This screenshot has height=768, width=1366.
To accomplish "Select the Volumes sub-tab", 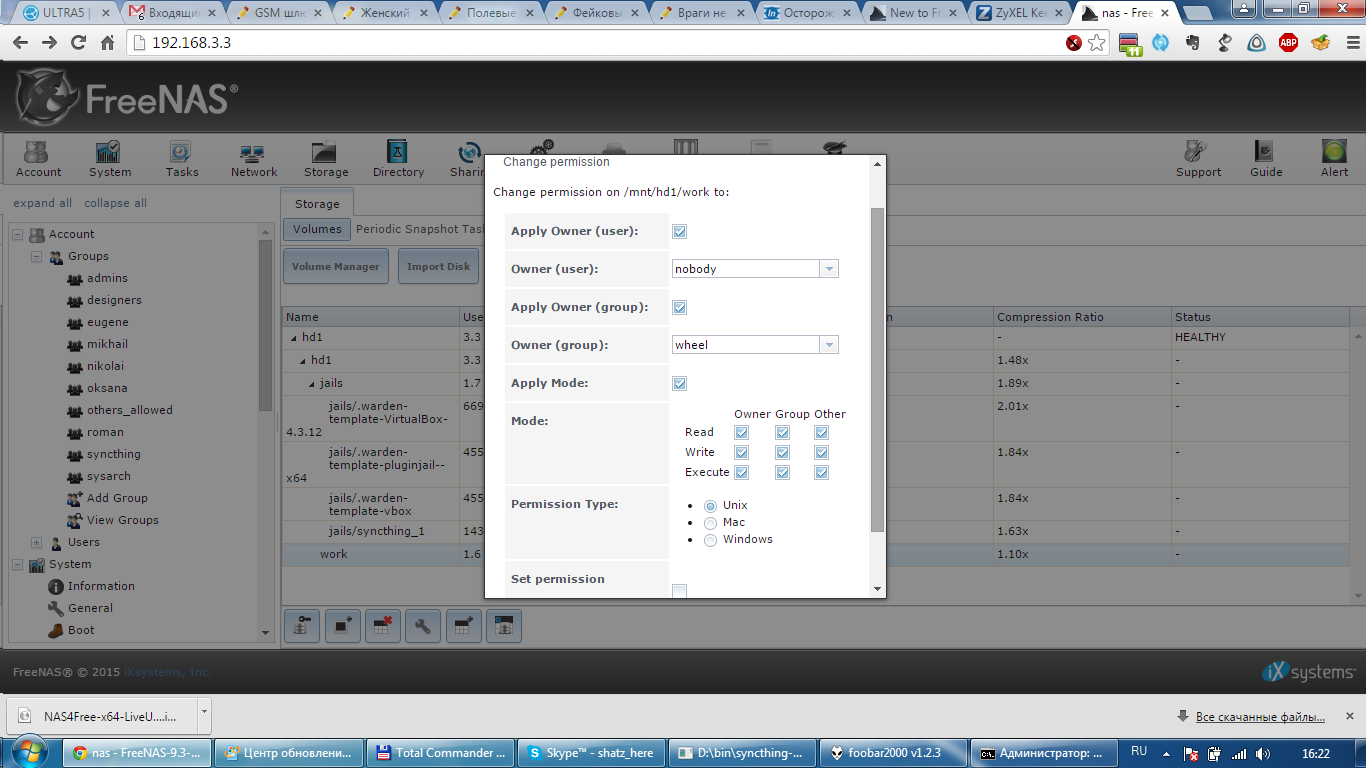I will pos(317,229).
